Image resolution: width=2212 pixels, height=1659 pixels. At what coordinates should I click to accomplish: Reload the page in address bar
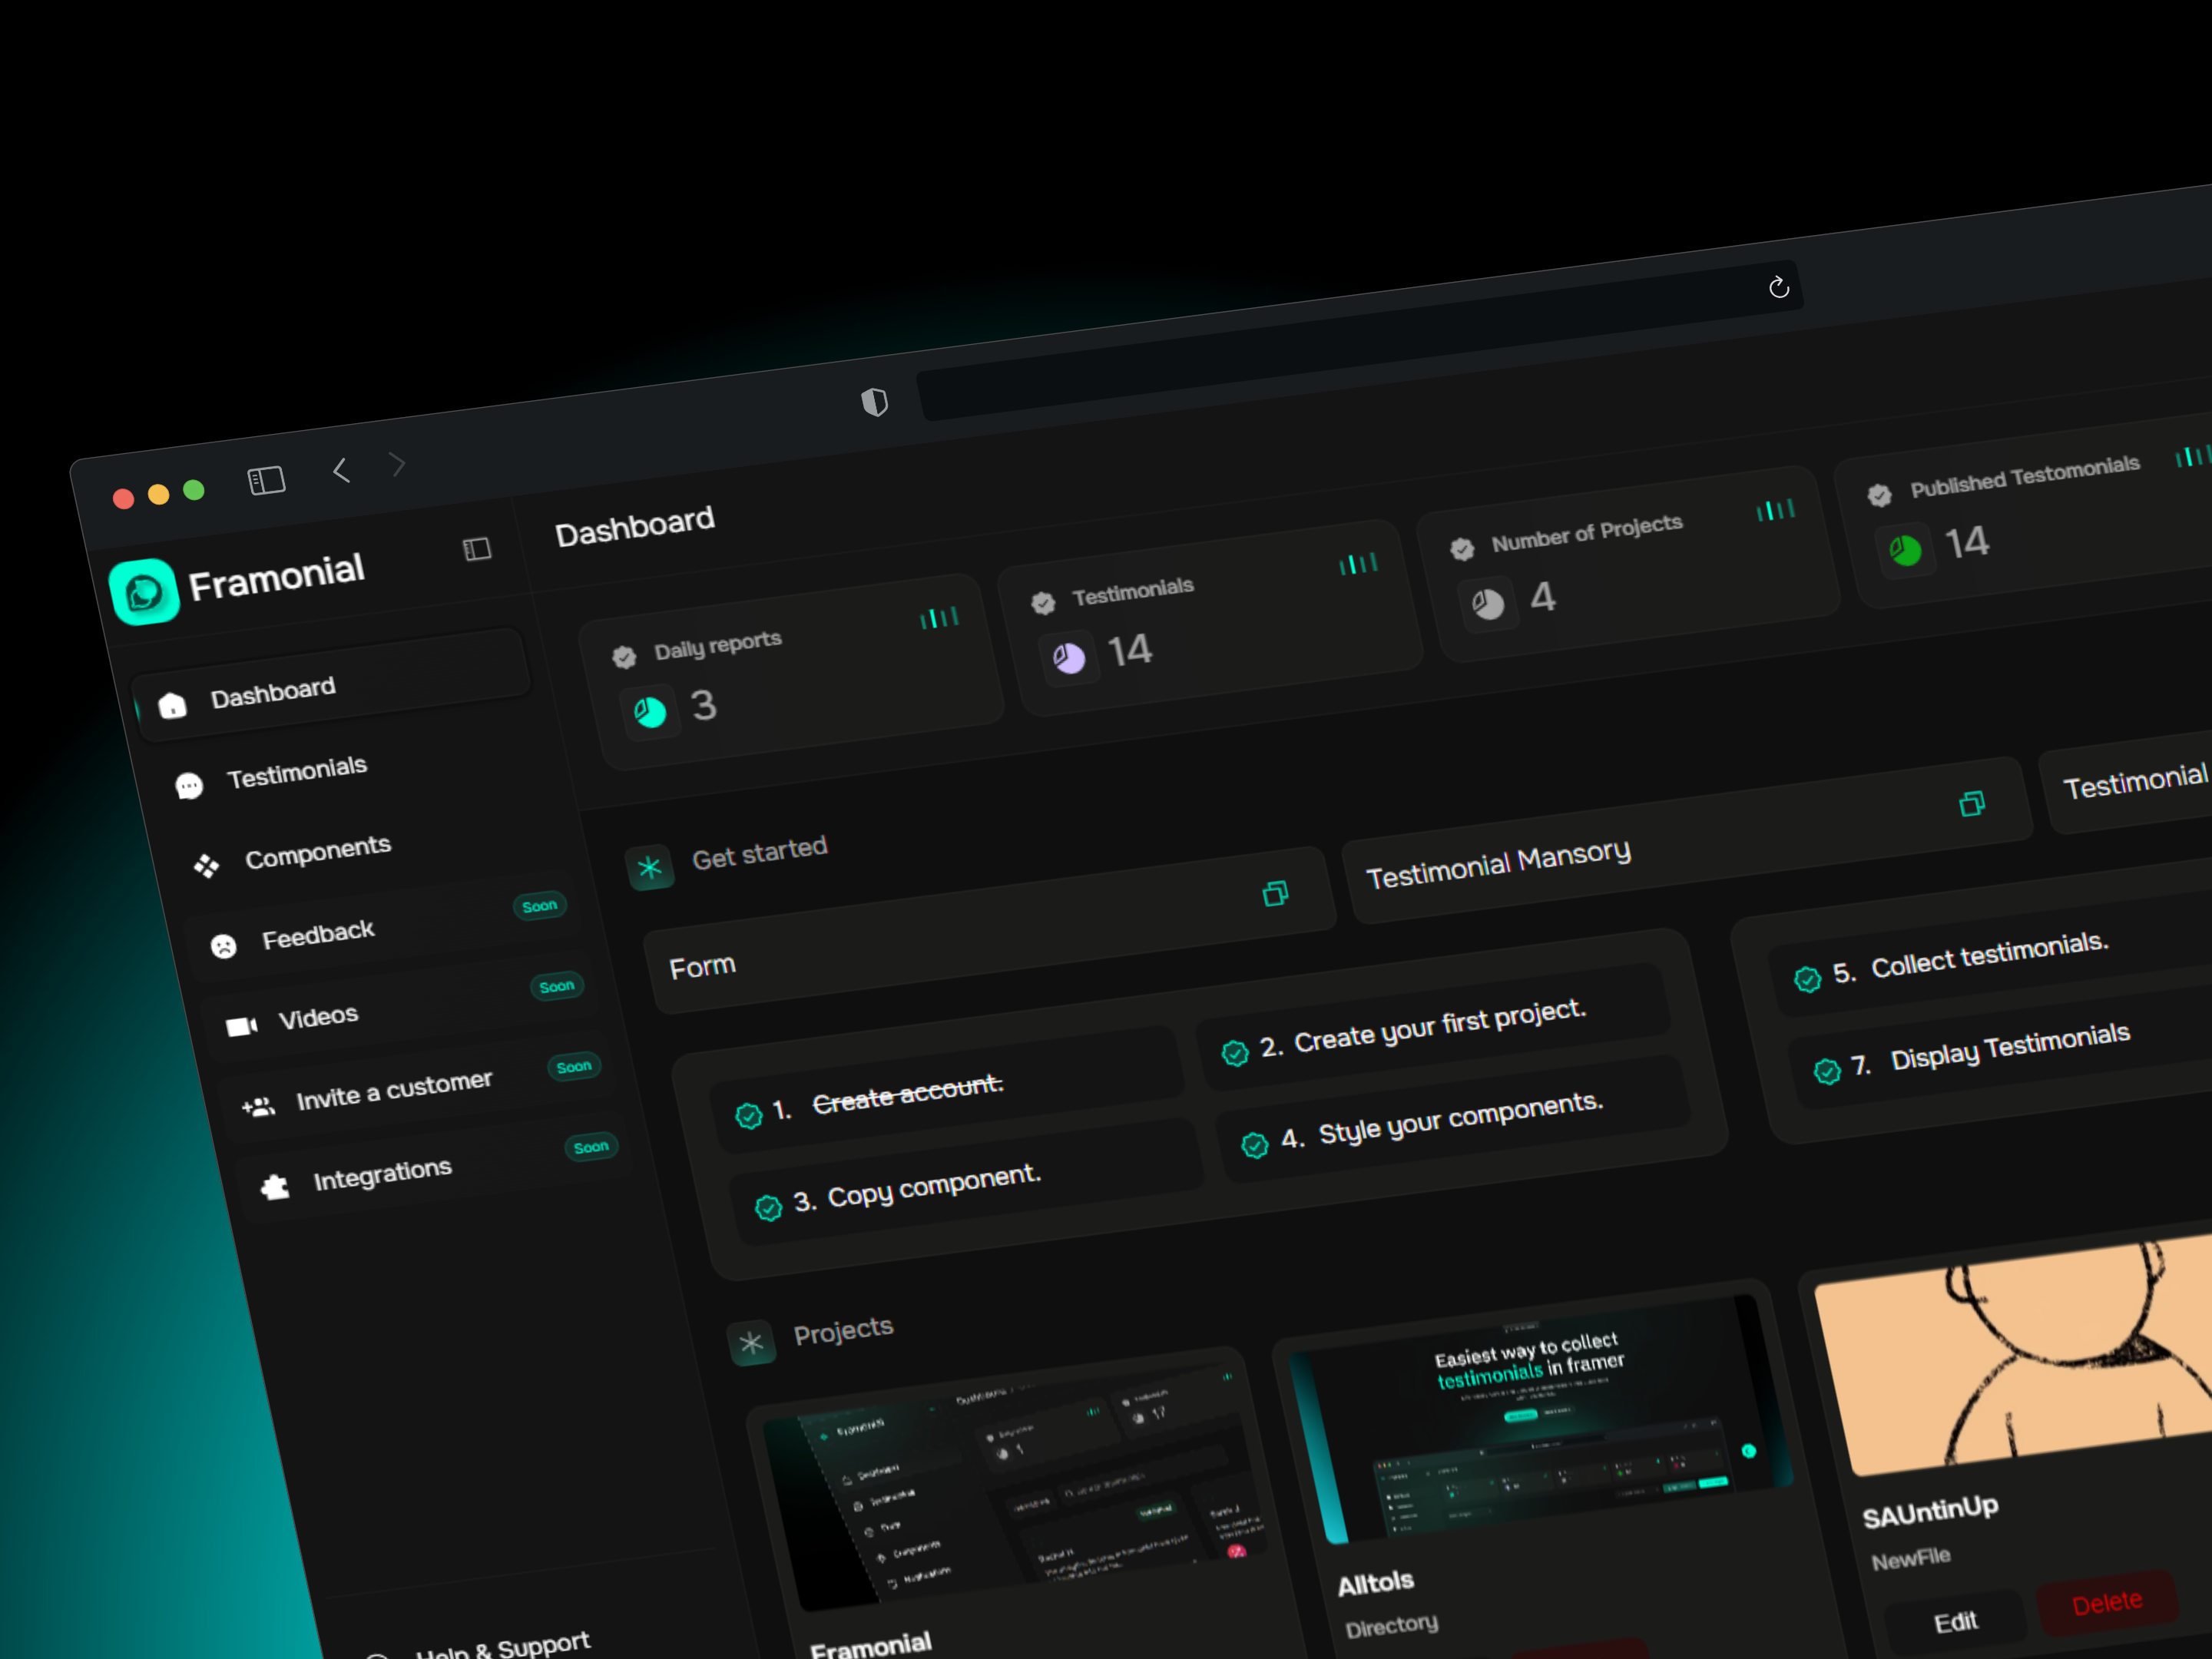coord(1778,288)
